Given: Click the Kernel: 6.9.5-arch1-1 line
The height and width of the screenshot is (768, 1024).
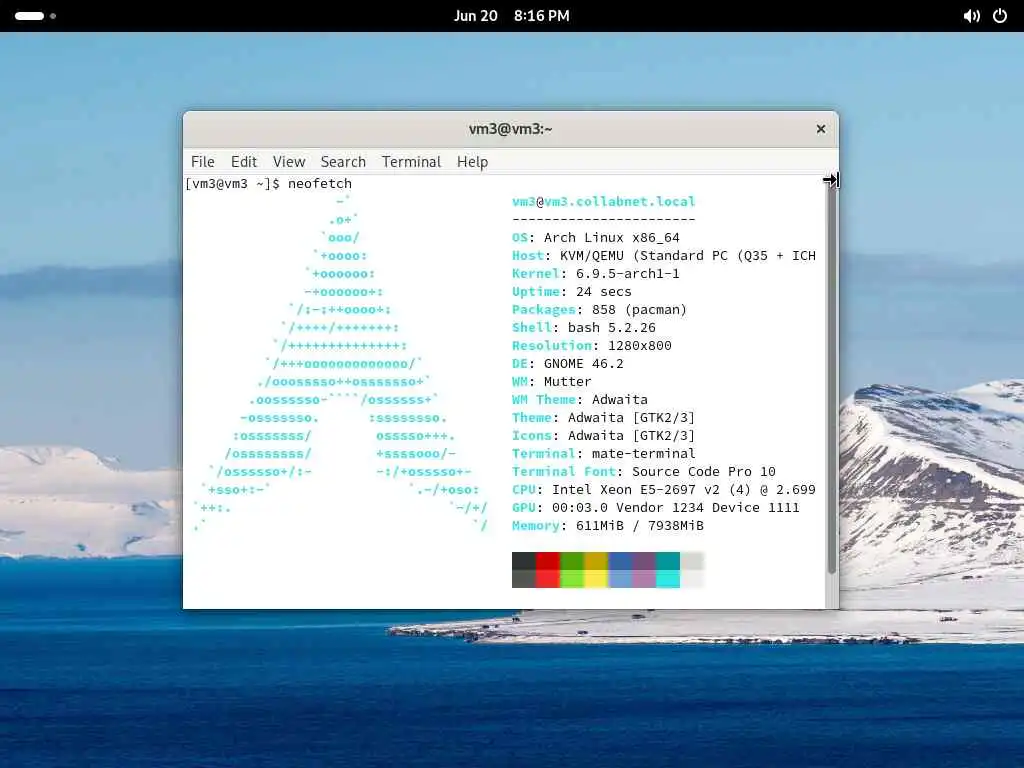Looking at the screenshot, I should click(x=596, y=274).
